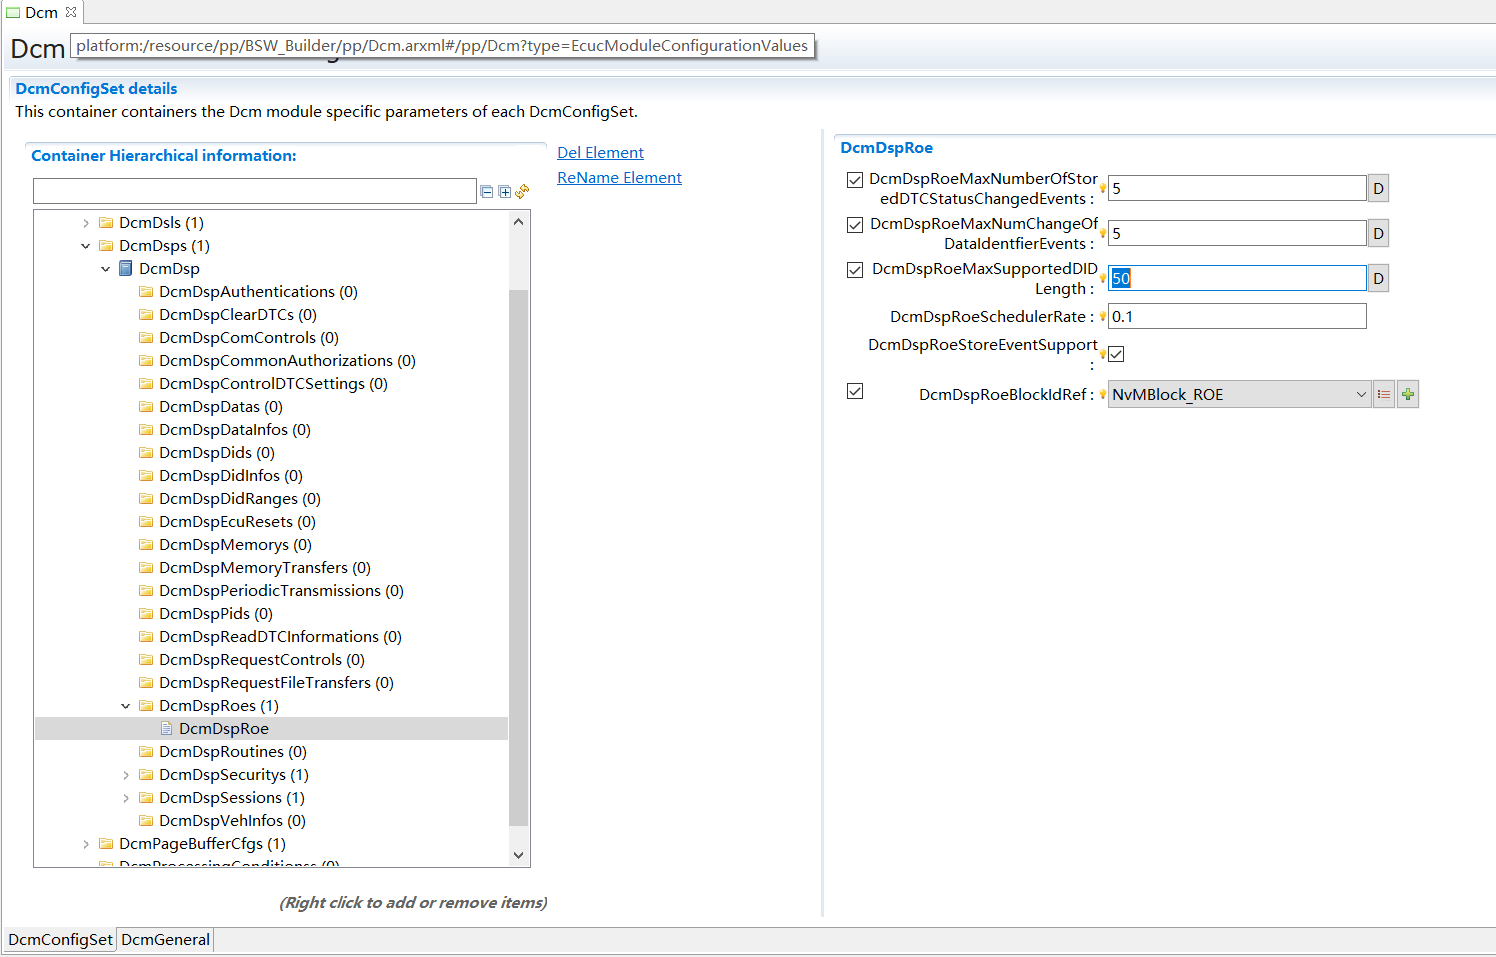Screen dimensions: 1496x957
Task: Collapse the DcmDspRoes tree node
Action: [x=126, y=706]
